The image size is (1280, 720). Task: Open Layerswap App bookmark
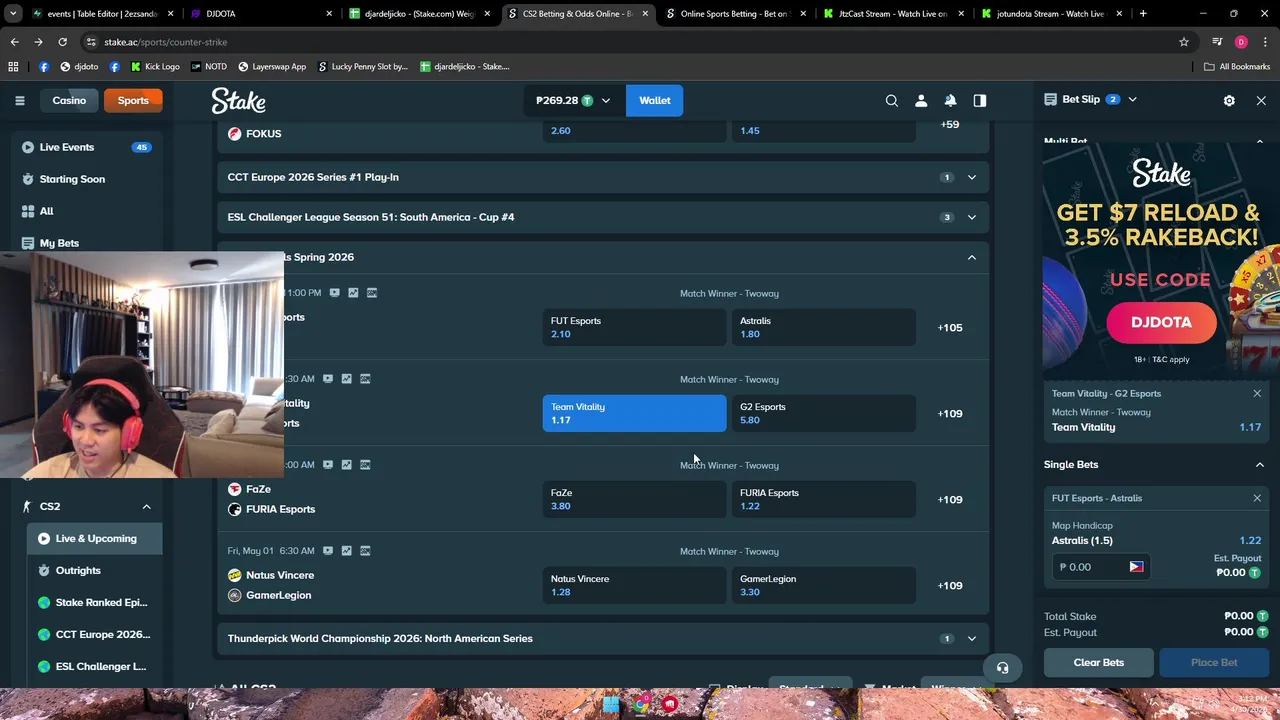272,66
